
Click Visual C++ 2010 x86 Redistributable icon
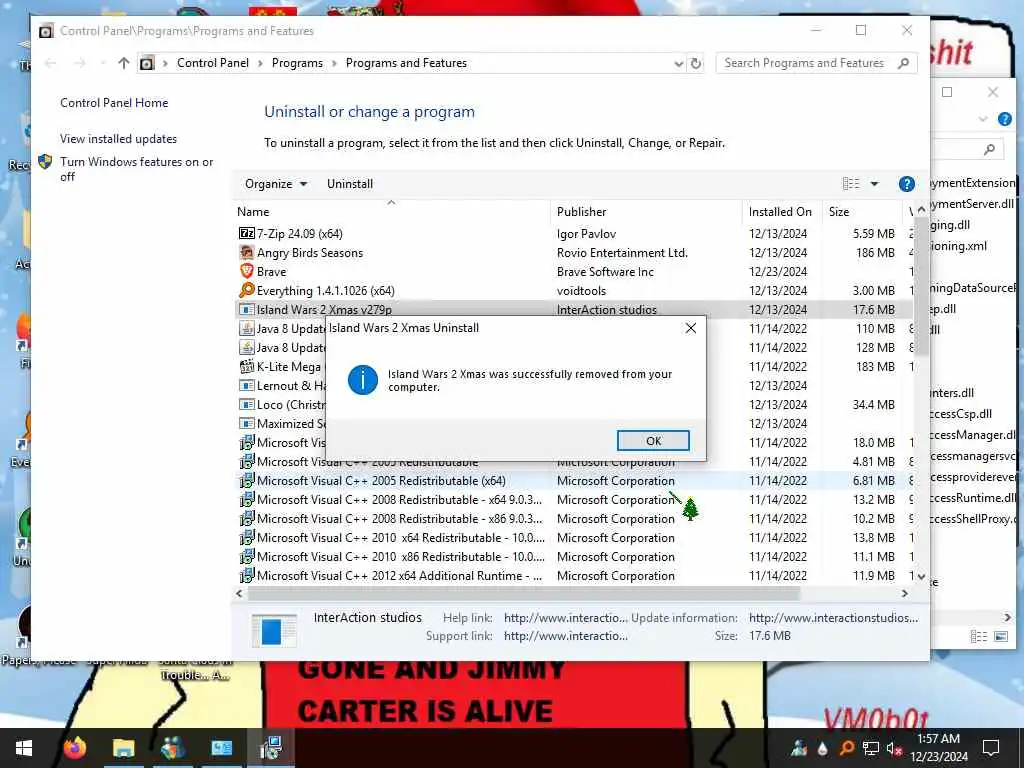pyautogui.click(x=246, y=556)
